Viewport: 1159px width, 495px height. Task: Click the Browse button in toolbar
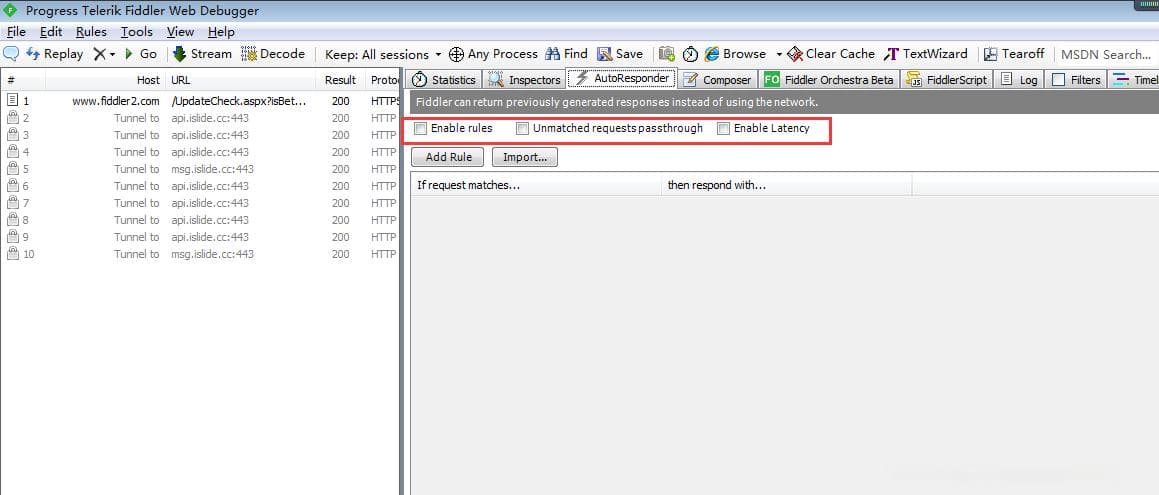click(735, 53)
